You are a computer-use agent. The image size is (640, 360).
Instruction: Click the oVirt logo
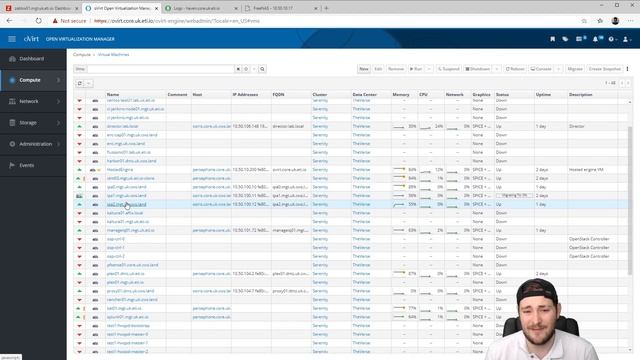pyautogui.click(x=31, y=39)
